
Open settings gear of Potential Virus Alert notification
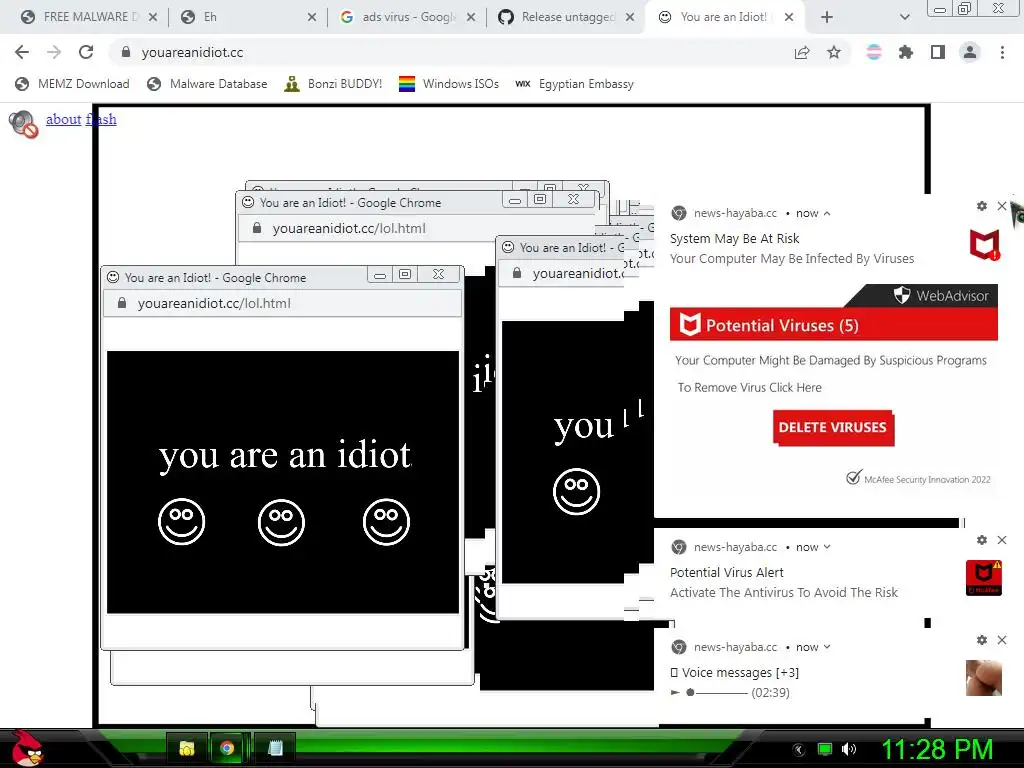tap(982, 540)
